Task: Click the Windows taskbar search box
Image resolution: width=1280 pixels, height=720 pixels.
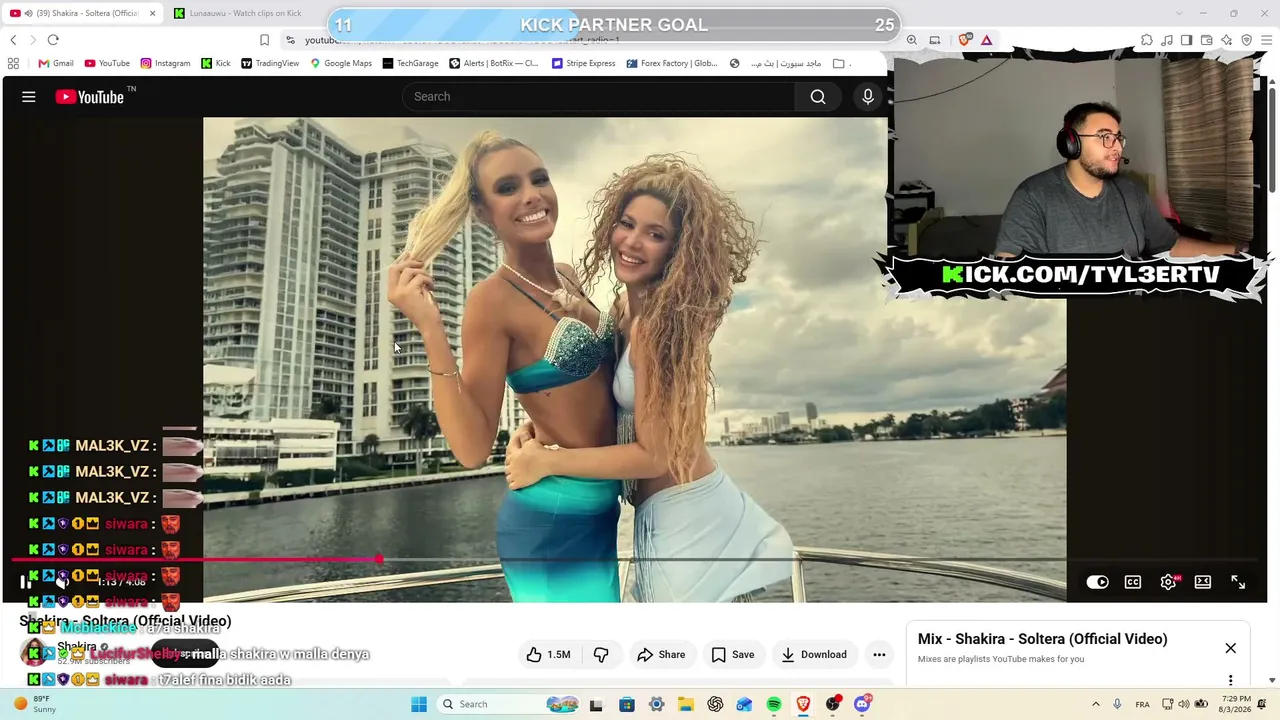Action: point(510,704)
